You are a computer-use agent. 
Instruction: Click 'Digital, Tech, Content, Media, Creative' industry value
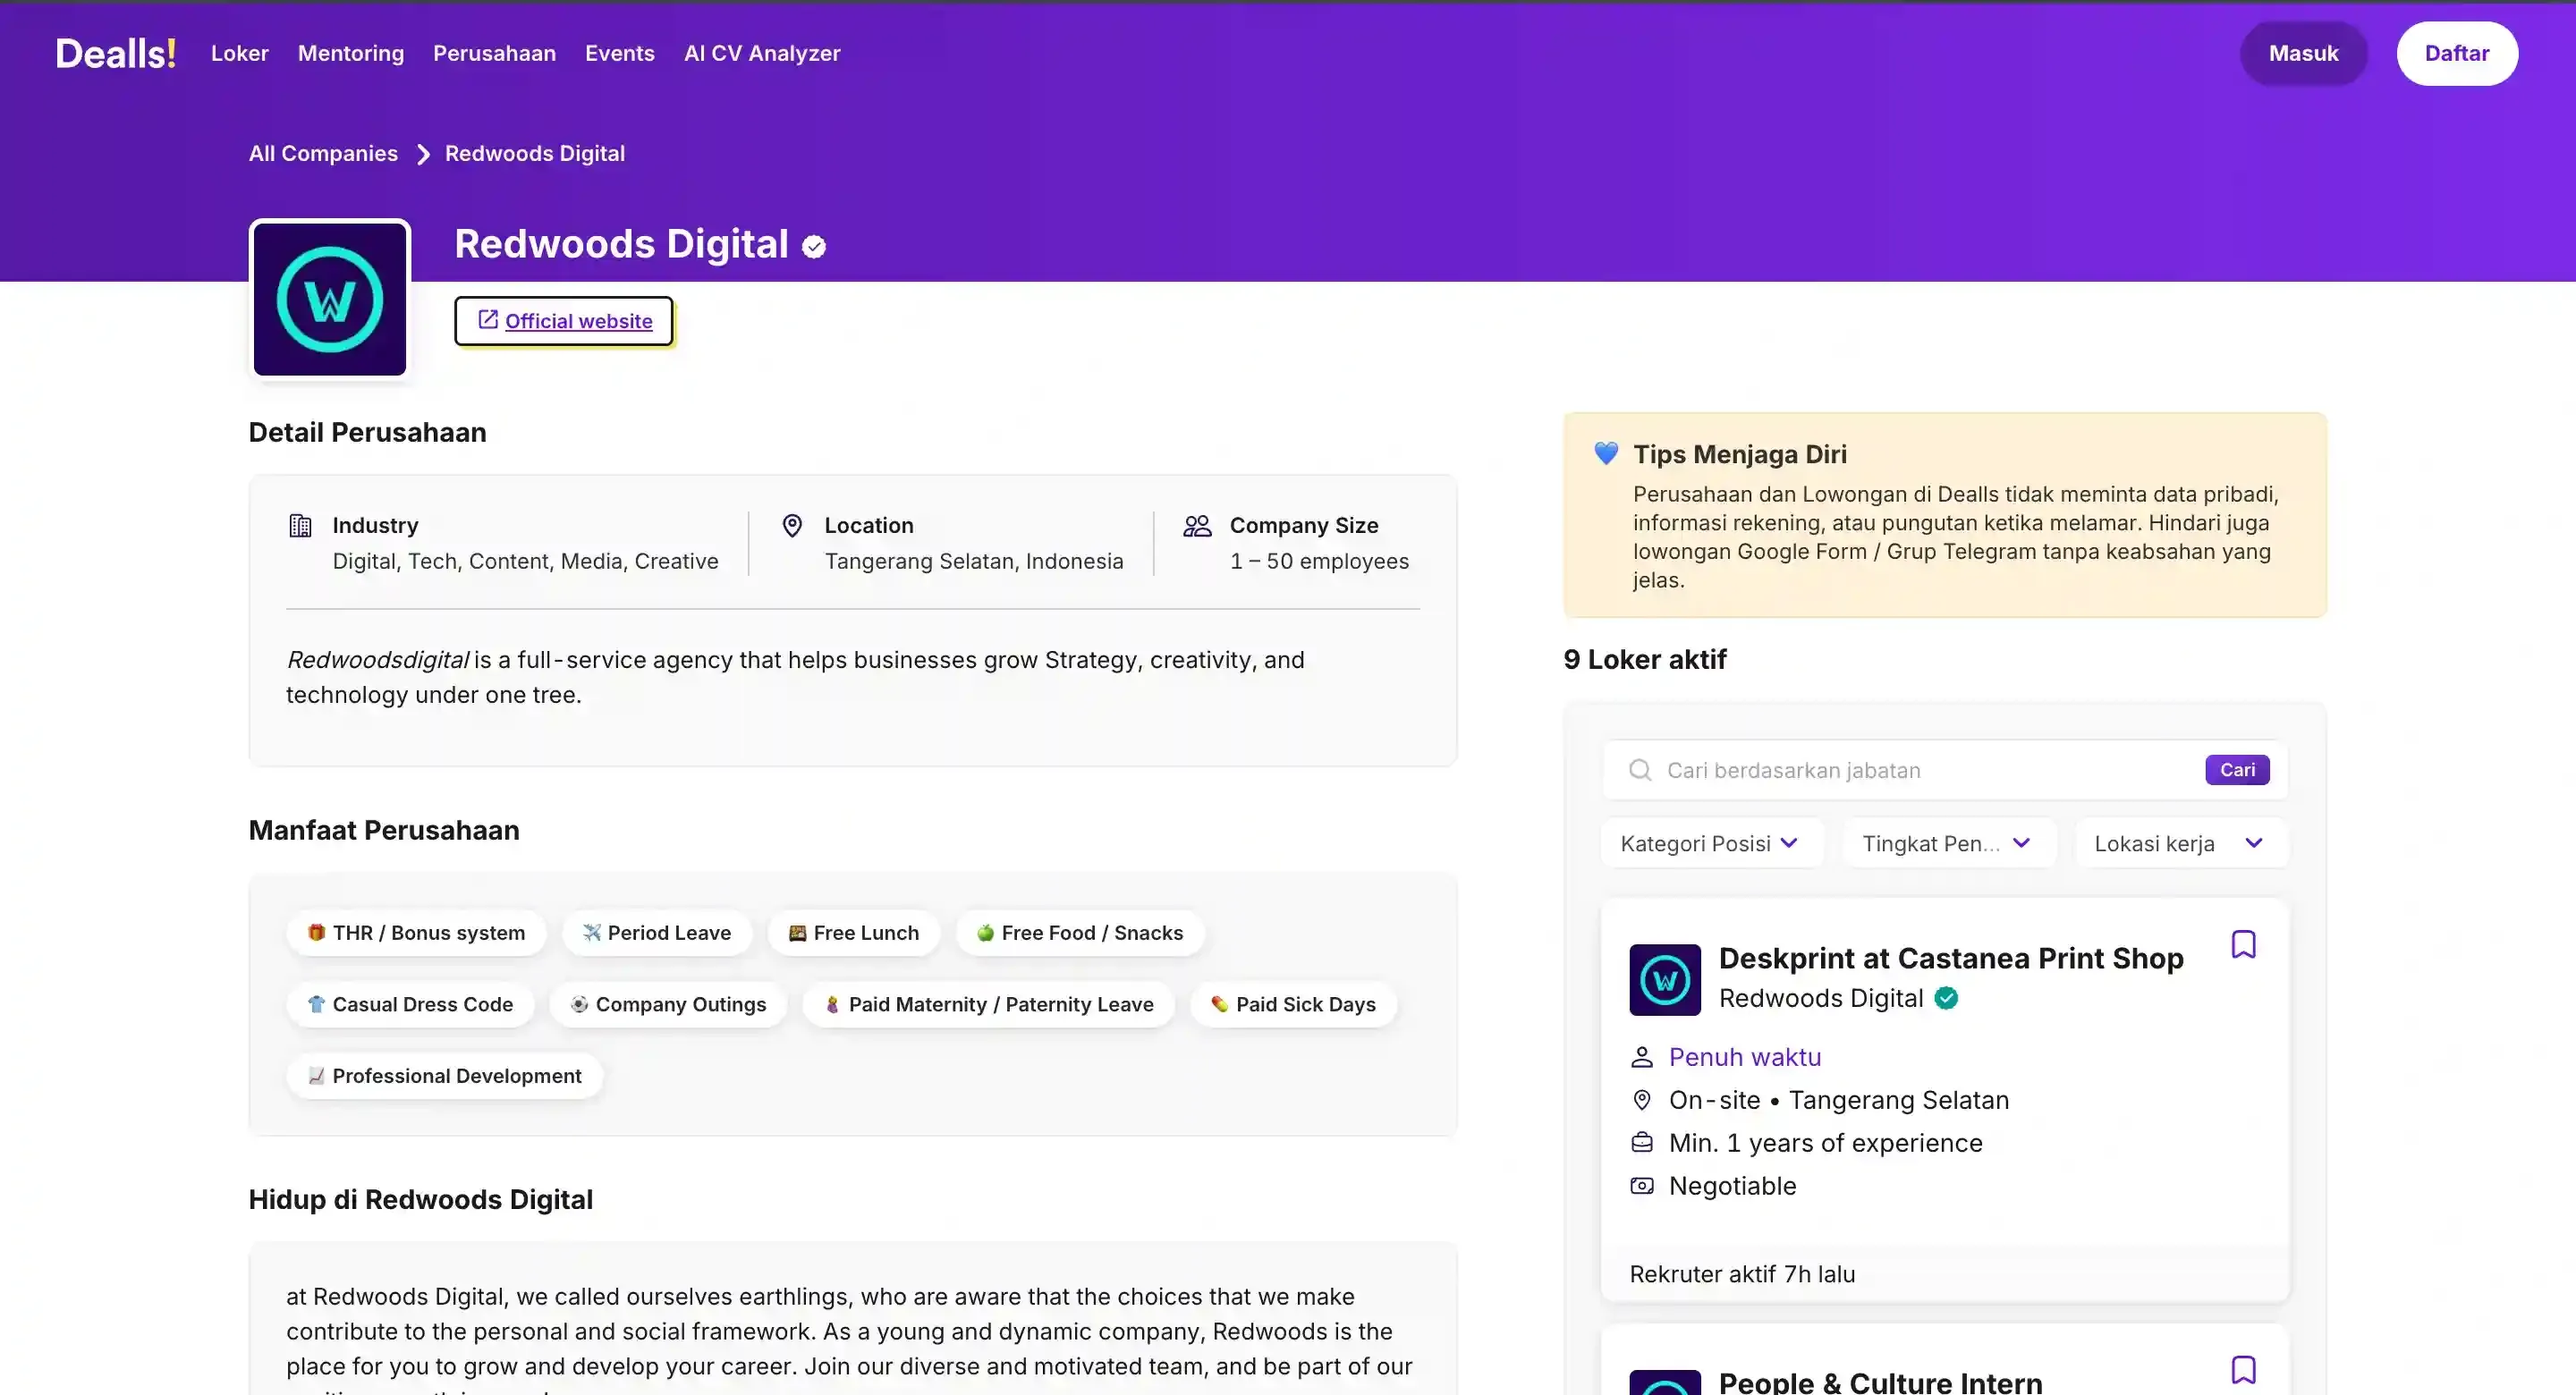(x=525, y=561)
